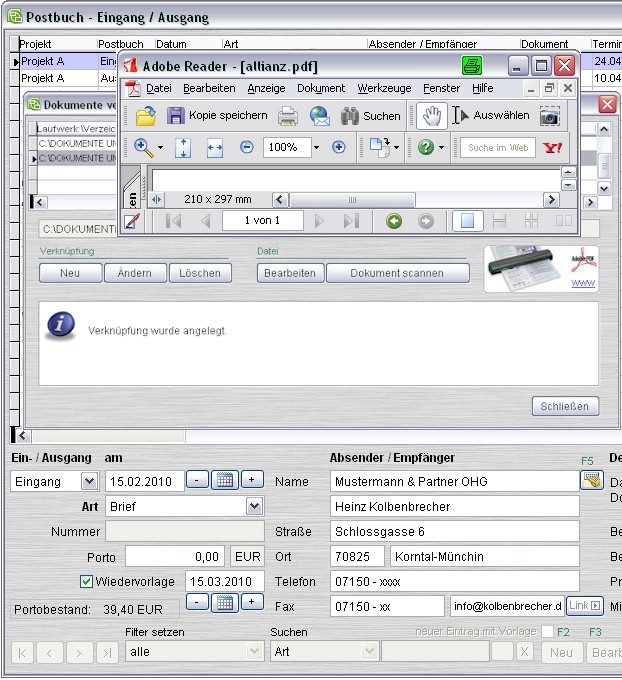Click the 'Dokument scannen' button
Viewport: 622px width, 680px height.
pos(396,273)
